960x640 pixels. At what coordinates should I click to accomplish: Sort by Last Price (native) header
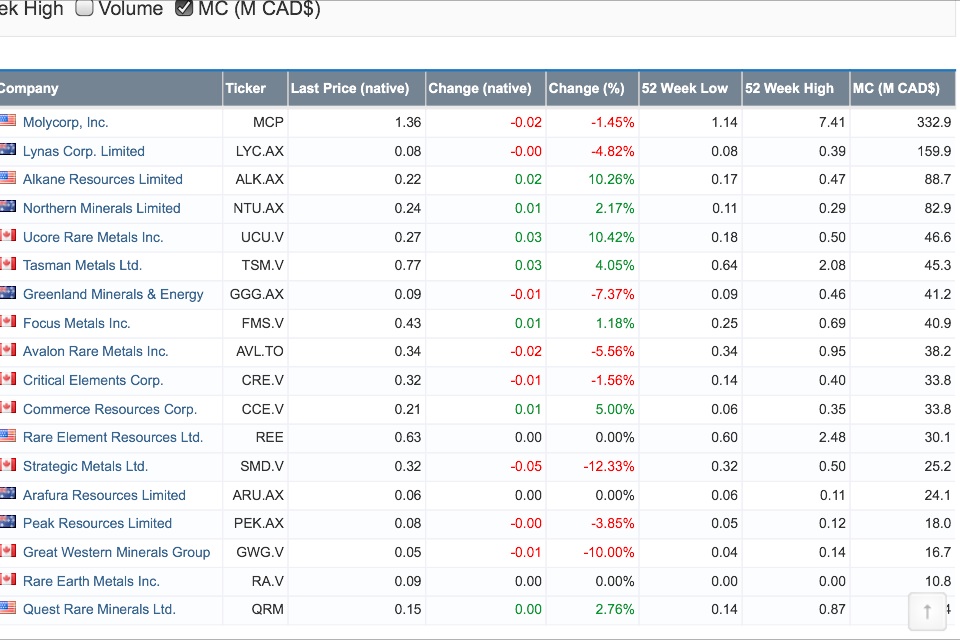[350, 88]
